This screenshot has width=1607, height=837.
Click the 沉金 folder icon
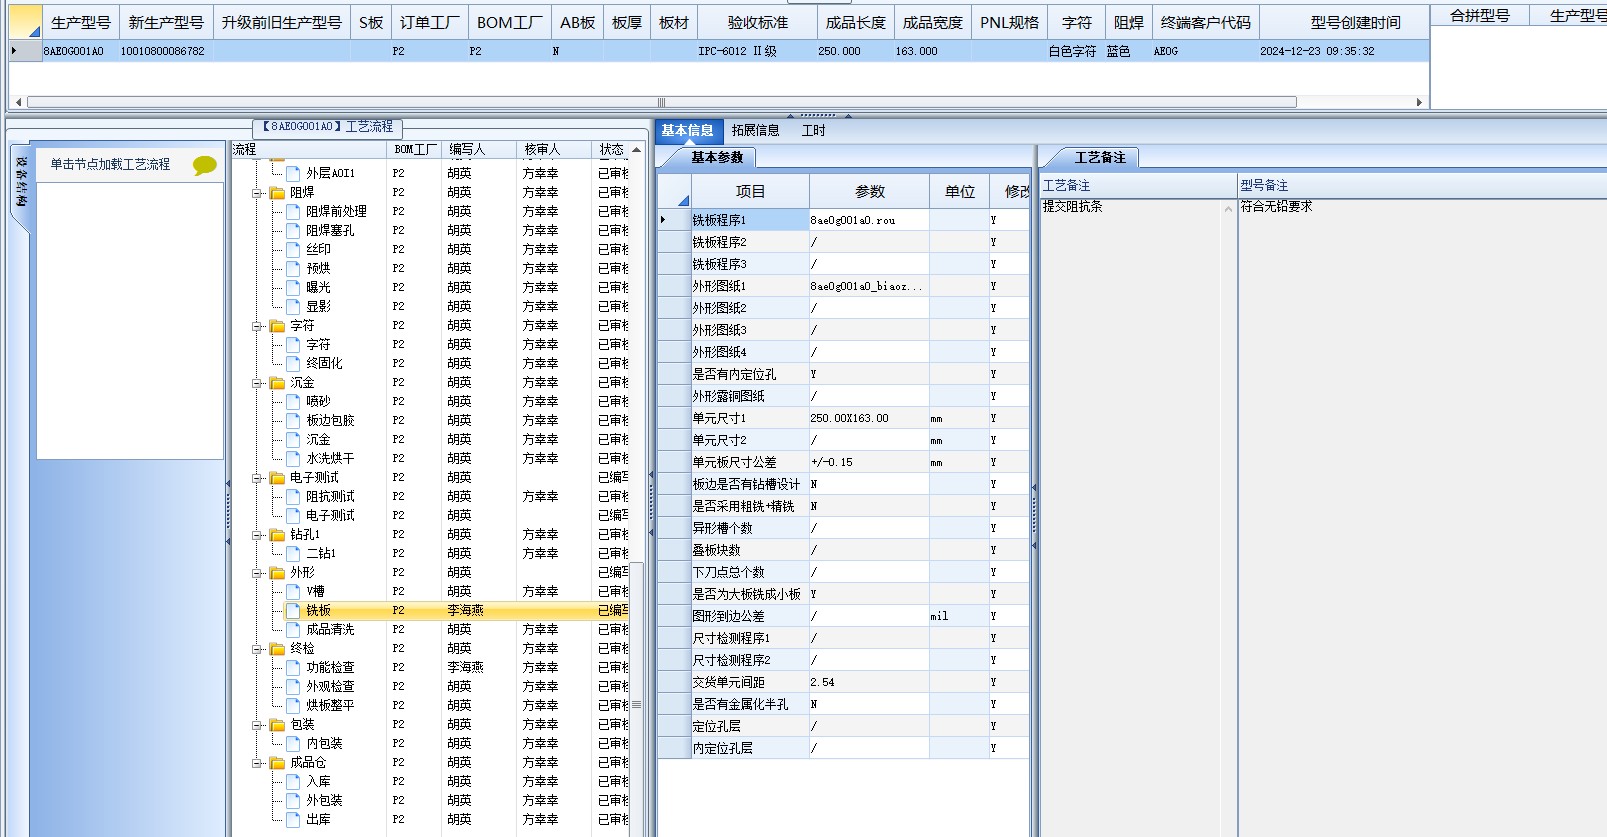tap(277, 383)
